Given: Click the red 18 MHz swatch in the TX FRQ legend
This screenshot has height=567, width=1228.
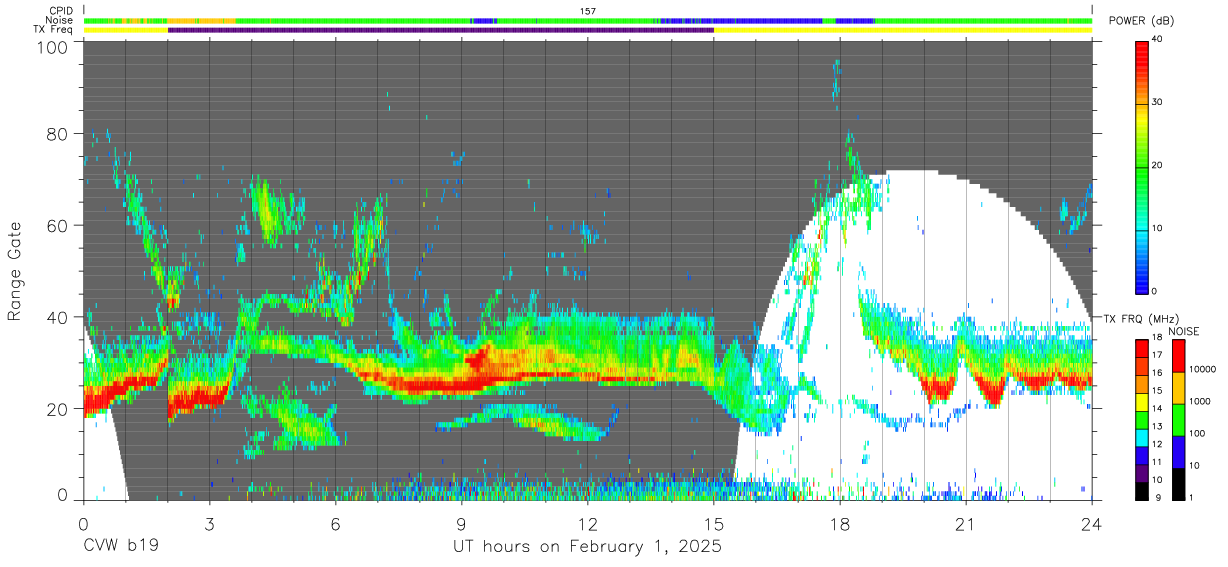Looking at the screenshot, I should click(1142, 348).
